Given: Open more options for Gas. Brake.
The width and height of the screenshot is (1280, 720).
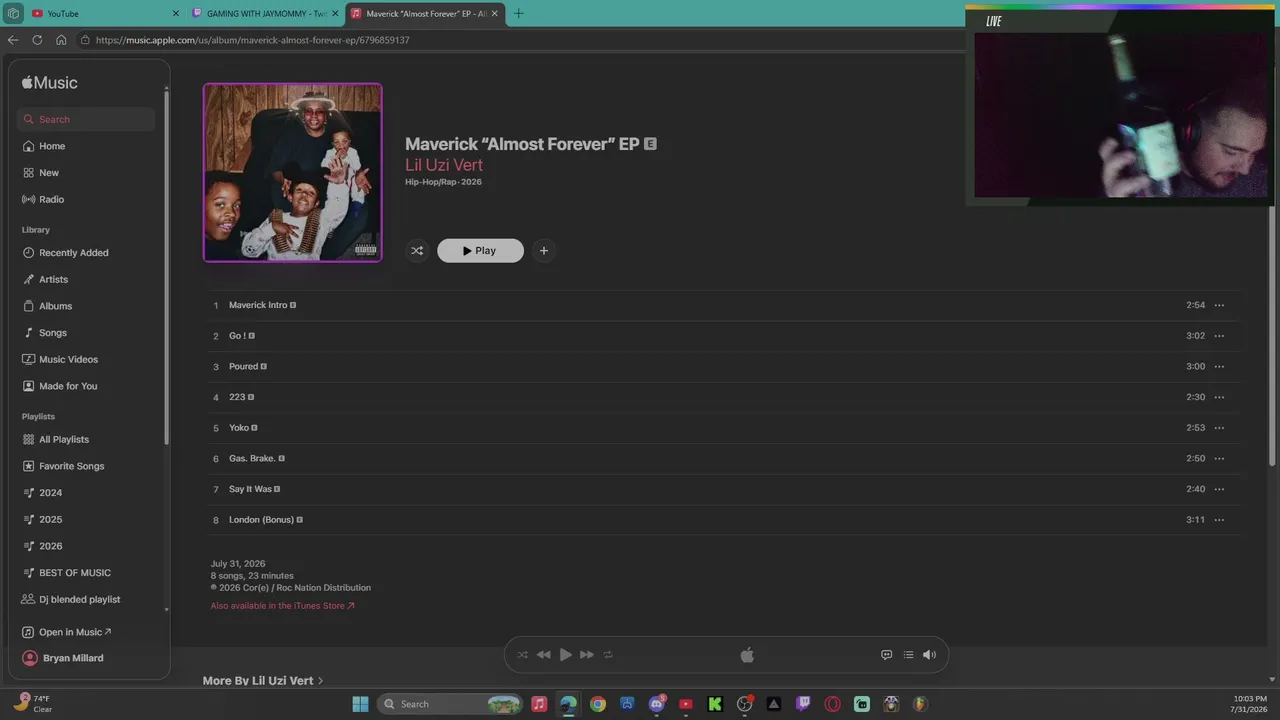Looking at the screenshot, I should point(1219,458).
